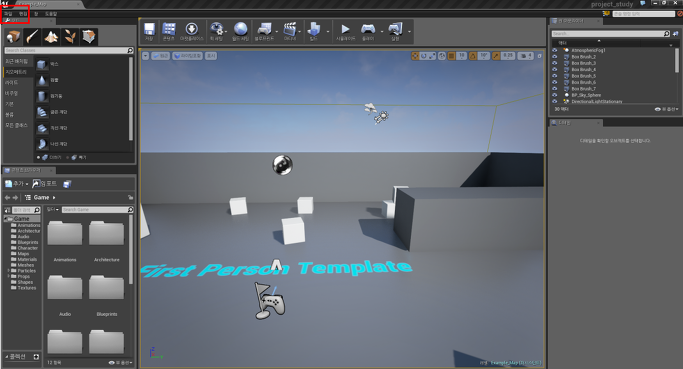Open Launch options dropdown arrow
The width and height of the screenshot is (683, 369).
[x=409, y=31]
